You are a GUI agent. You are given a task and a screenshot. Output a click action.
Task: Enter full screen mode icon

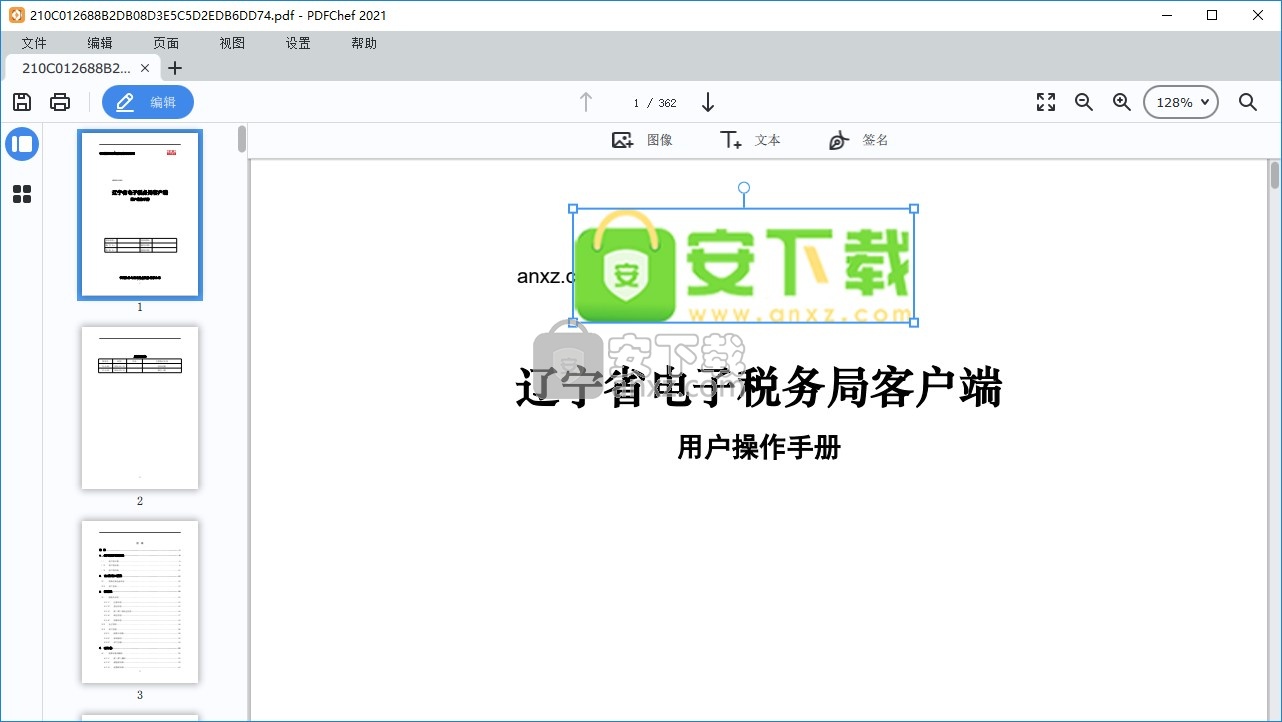pos(1046,102)
